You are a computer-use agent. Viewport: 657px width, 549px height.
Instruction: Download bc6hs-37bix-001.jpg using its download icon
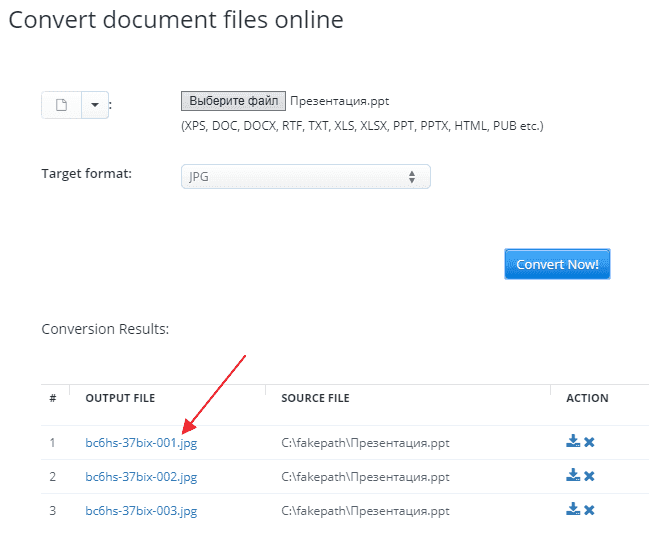coord(573,442)
